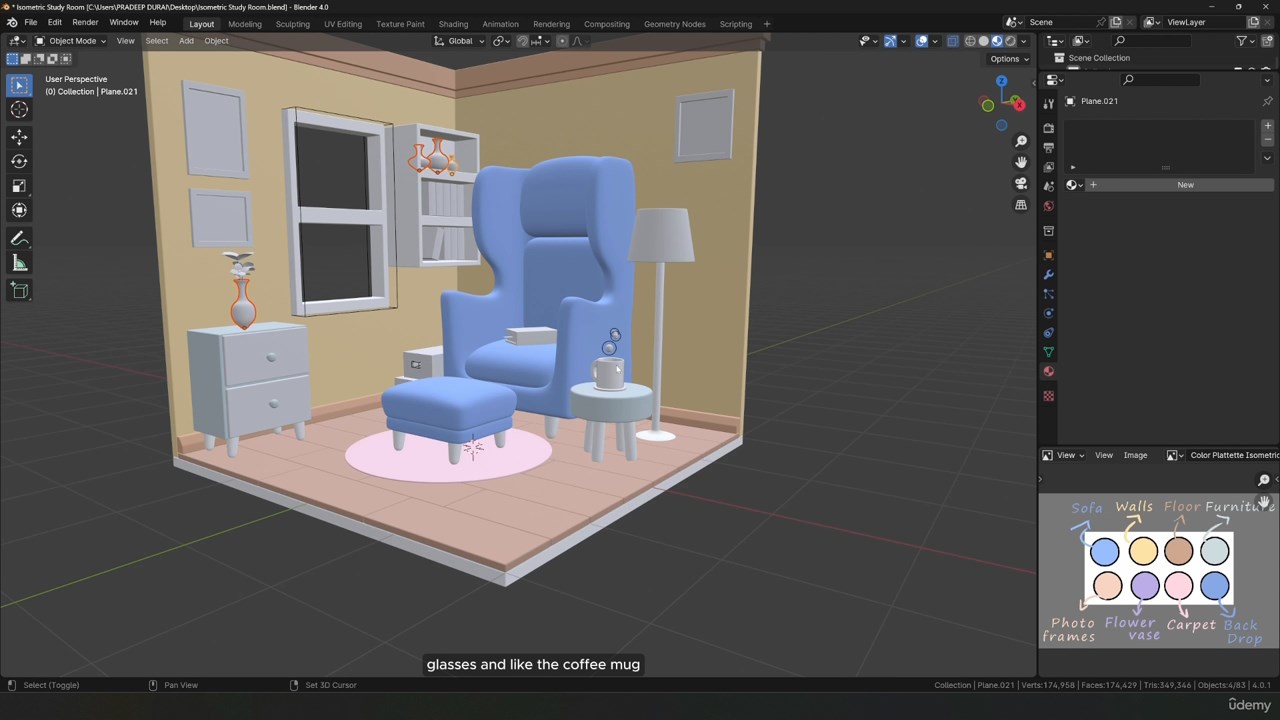Expand the material slot specials chevron
Viewport: 1280px width, 720px height.
[1267, 158]
